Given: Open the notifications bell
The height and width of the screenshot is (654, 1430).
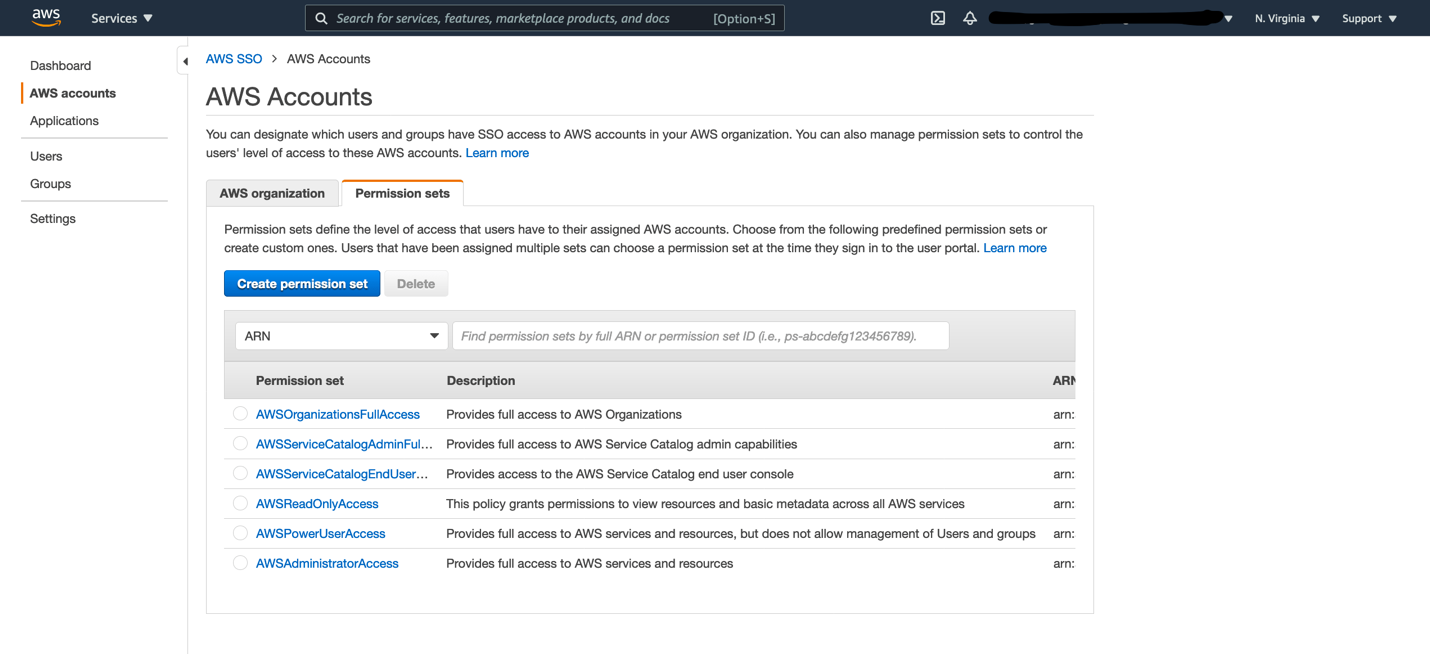Looking at the screenshot, I should [x=970, y=18].
